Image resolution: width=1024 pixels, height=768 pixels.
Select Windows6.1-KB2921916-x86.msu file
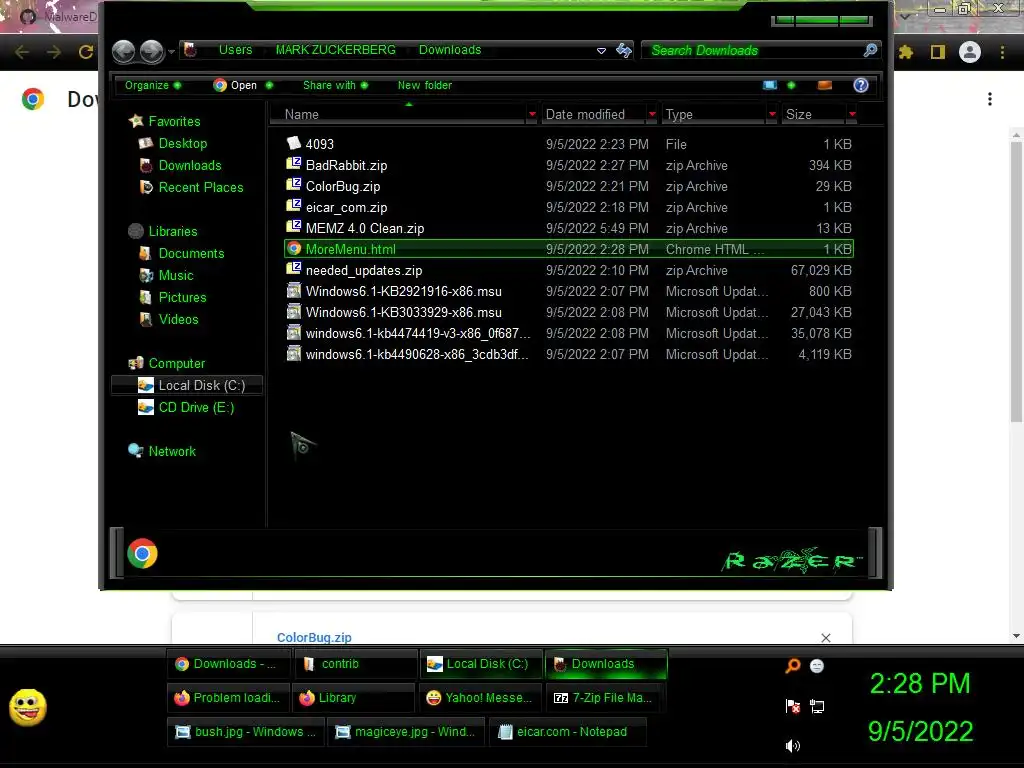569,291
